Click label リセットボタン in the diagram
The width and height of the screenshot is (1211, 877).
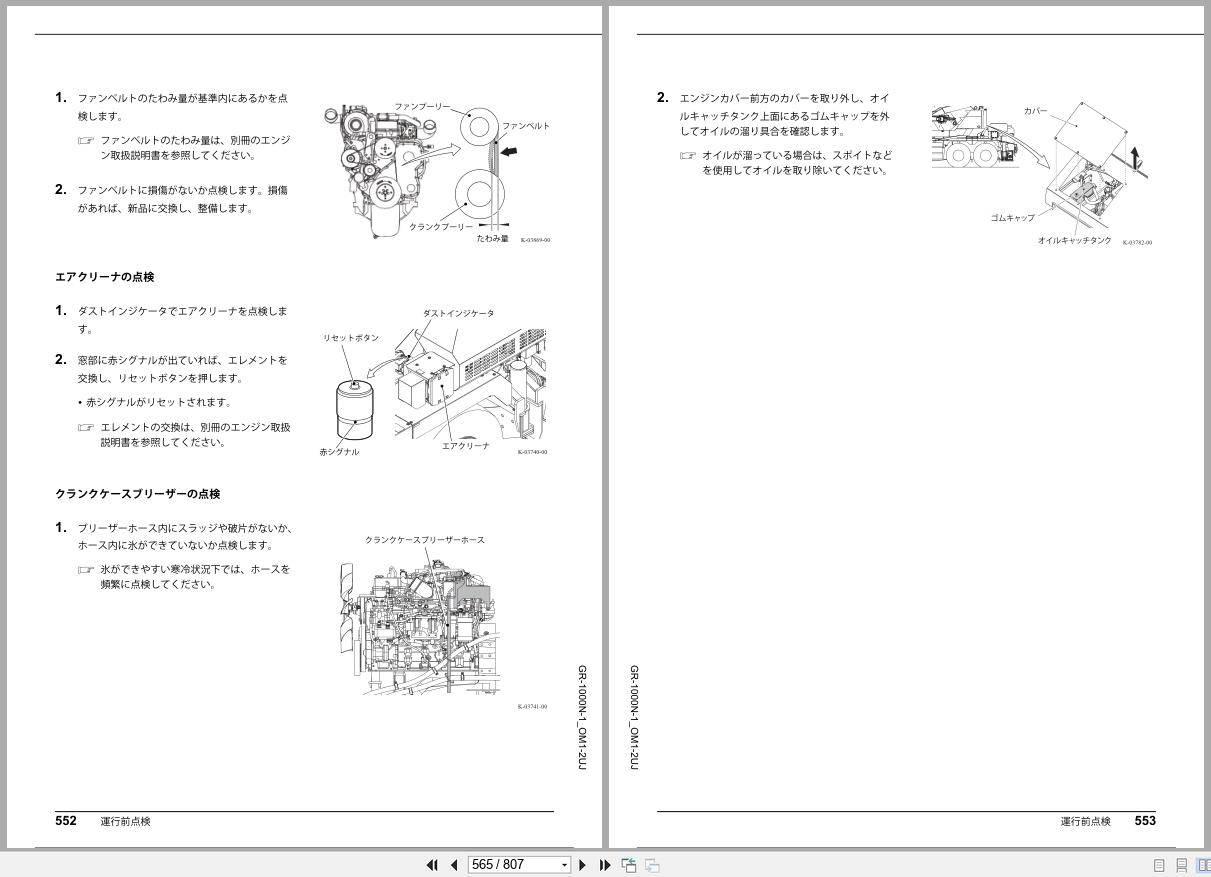coord(351,338)
